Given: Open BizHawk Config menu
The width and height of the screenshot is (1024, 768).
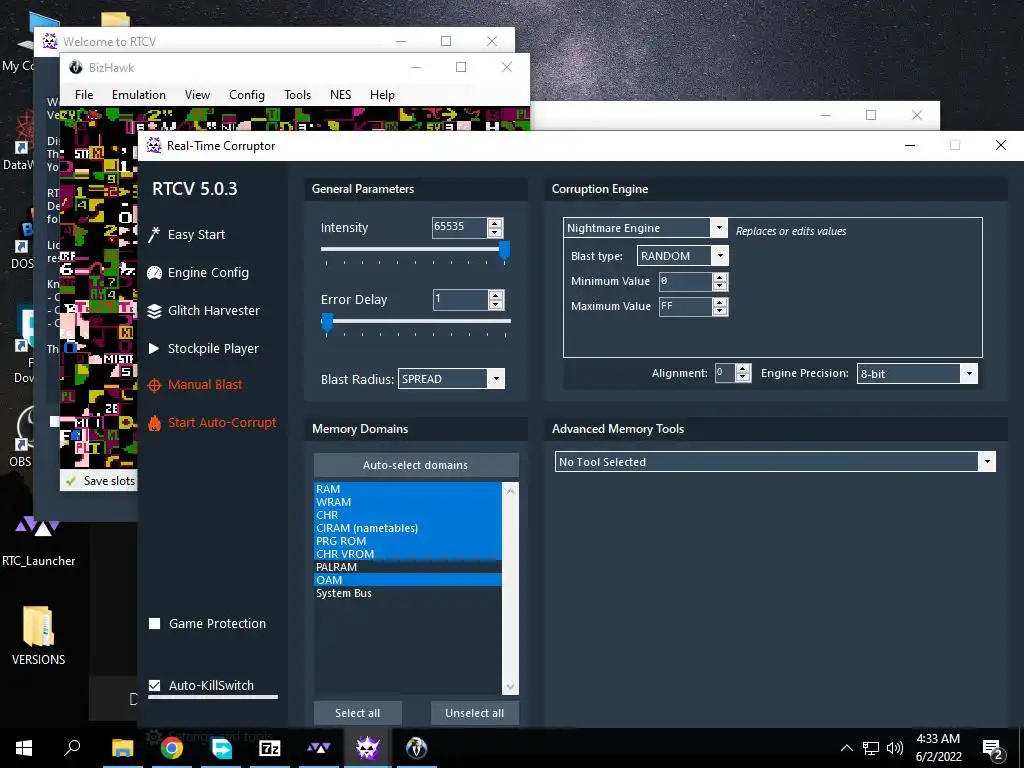Looking at the screenshot, I should (x=247, y=95).
